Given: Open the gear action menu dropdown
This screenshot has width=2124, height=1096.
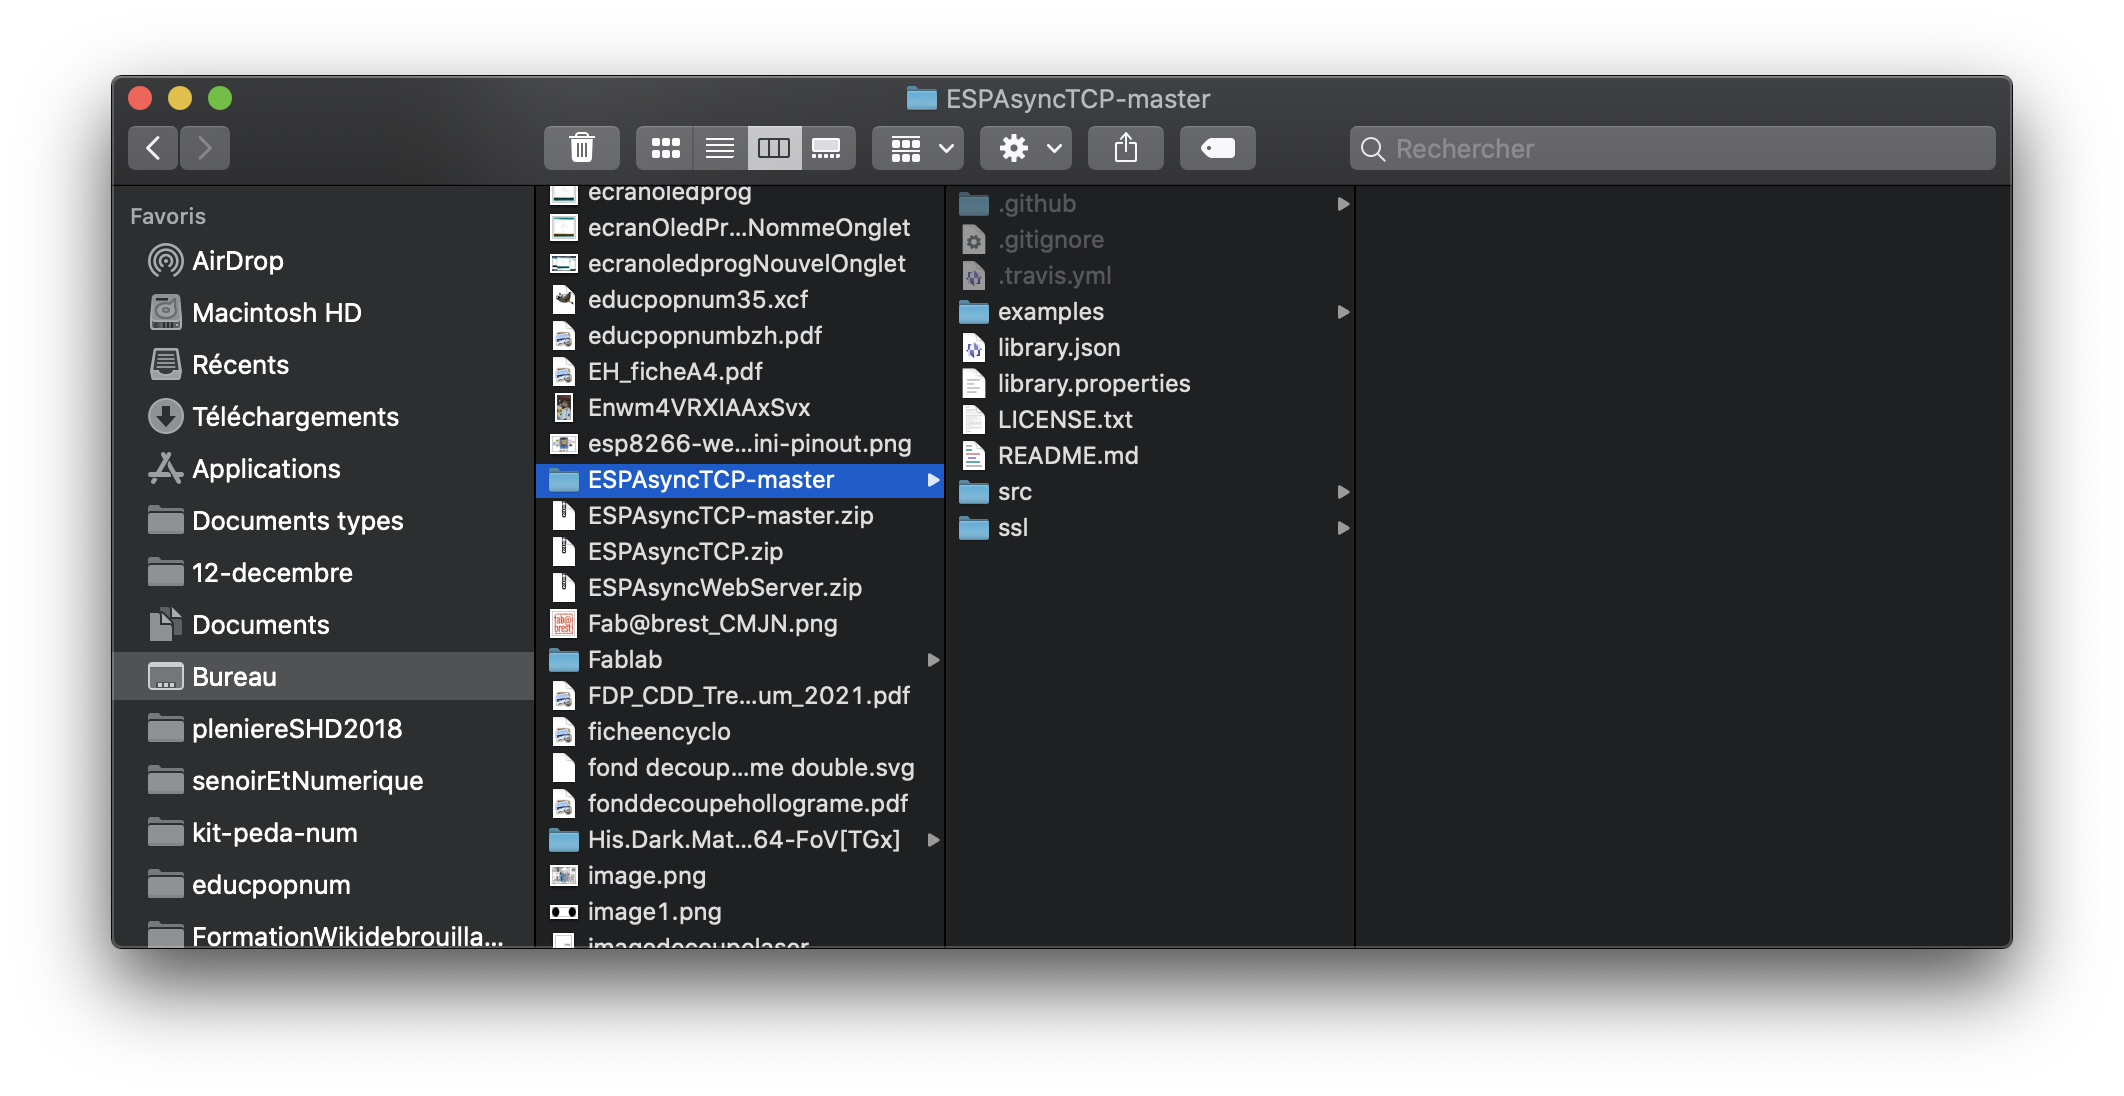Looking at the screenshot, I should [1026, 148].
